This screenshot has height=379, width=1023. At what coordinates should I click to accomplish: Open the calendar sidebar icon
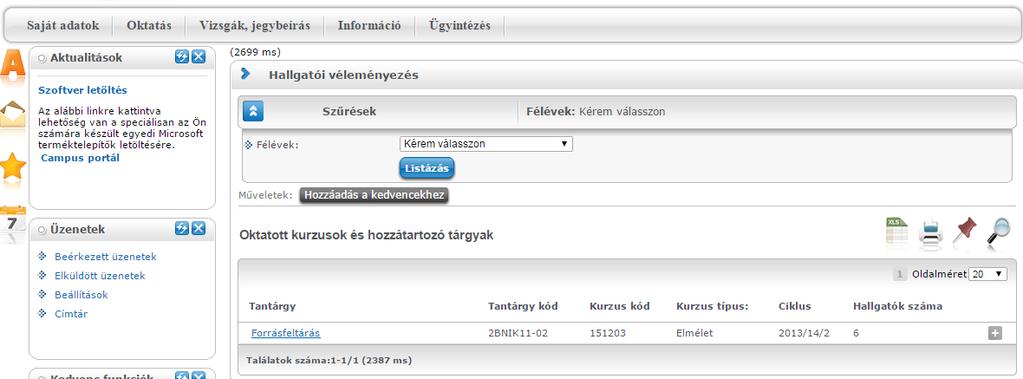(x=12, y=219)
